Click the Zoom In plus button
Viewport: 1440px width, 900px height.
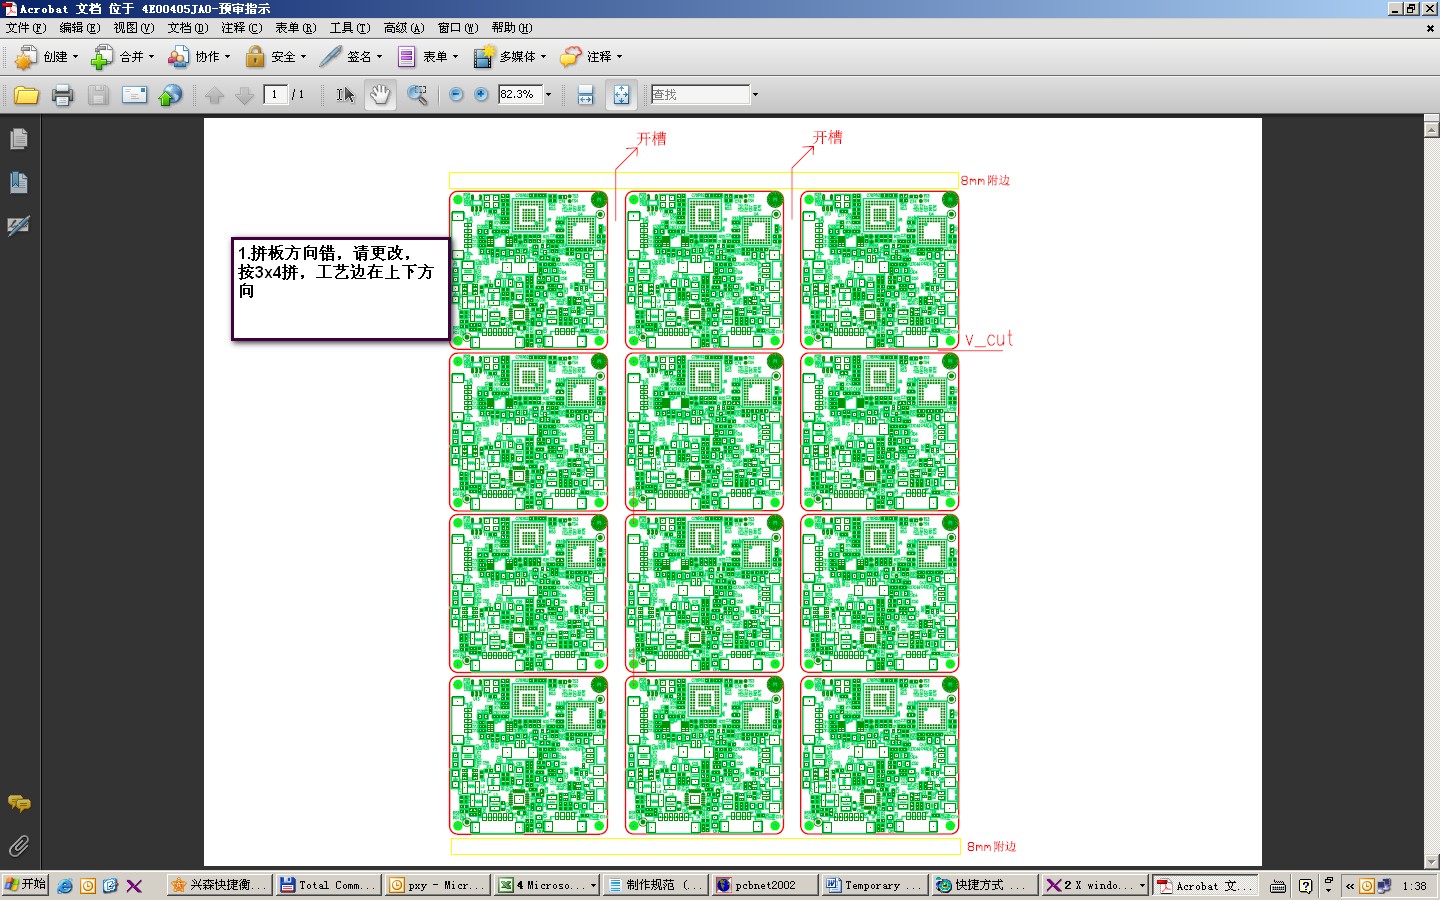click(481, 94)
